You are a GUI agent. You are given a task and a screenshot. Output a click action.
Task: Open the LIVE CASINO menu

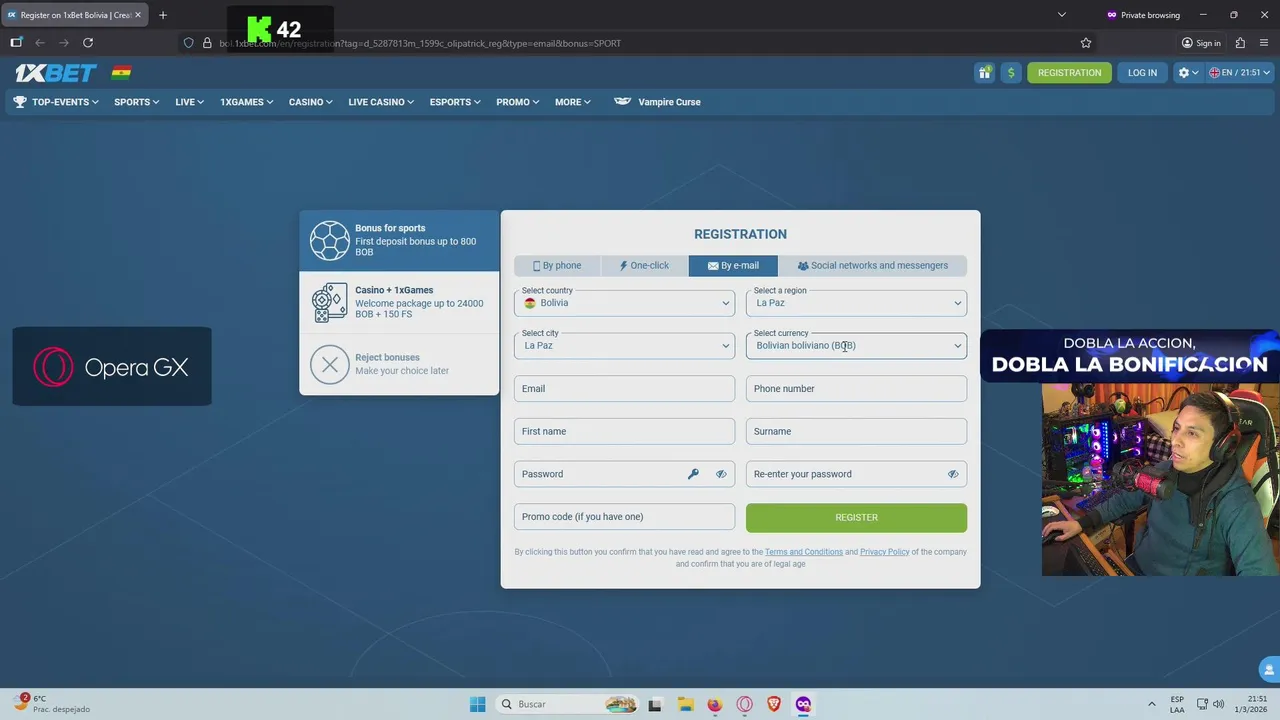[x=381, y=102]
